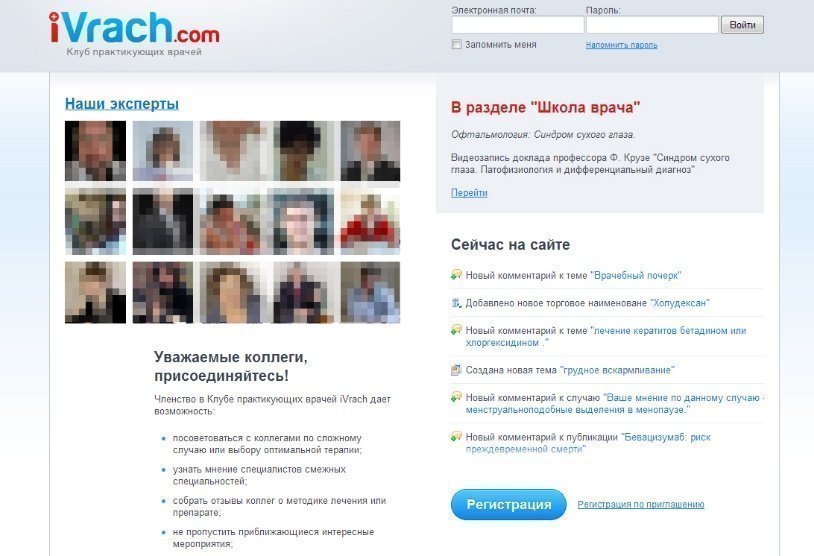Click the new topic icon beside "трудное вскармливание"

(x=456, y=370)
